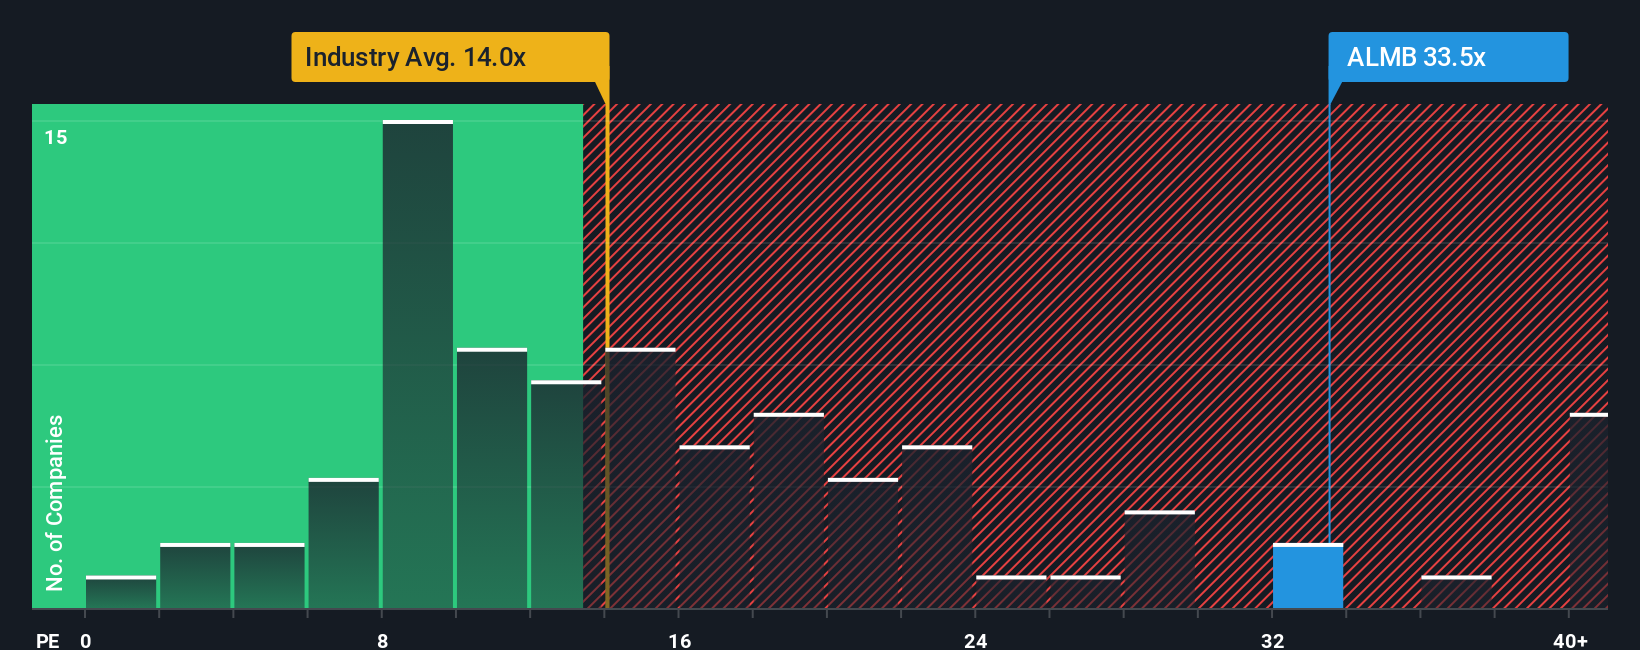Click the x-axis label 16

pyautogui.click(x=679, y=640)
